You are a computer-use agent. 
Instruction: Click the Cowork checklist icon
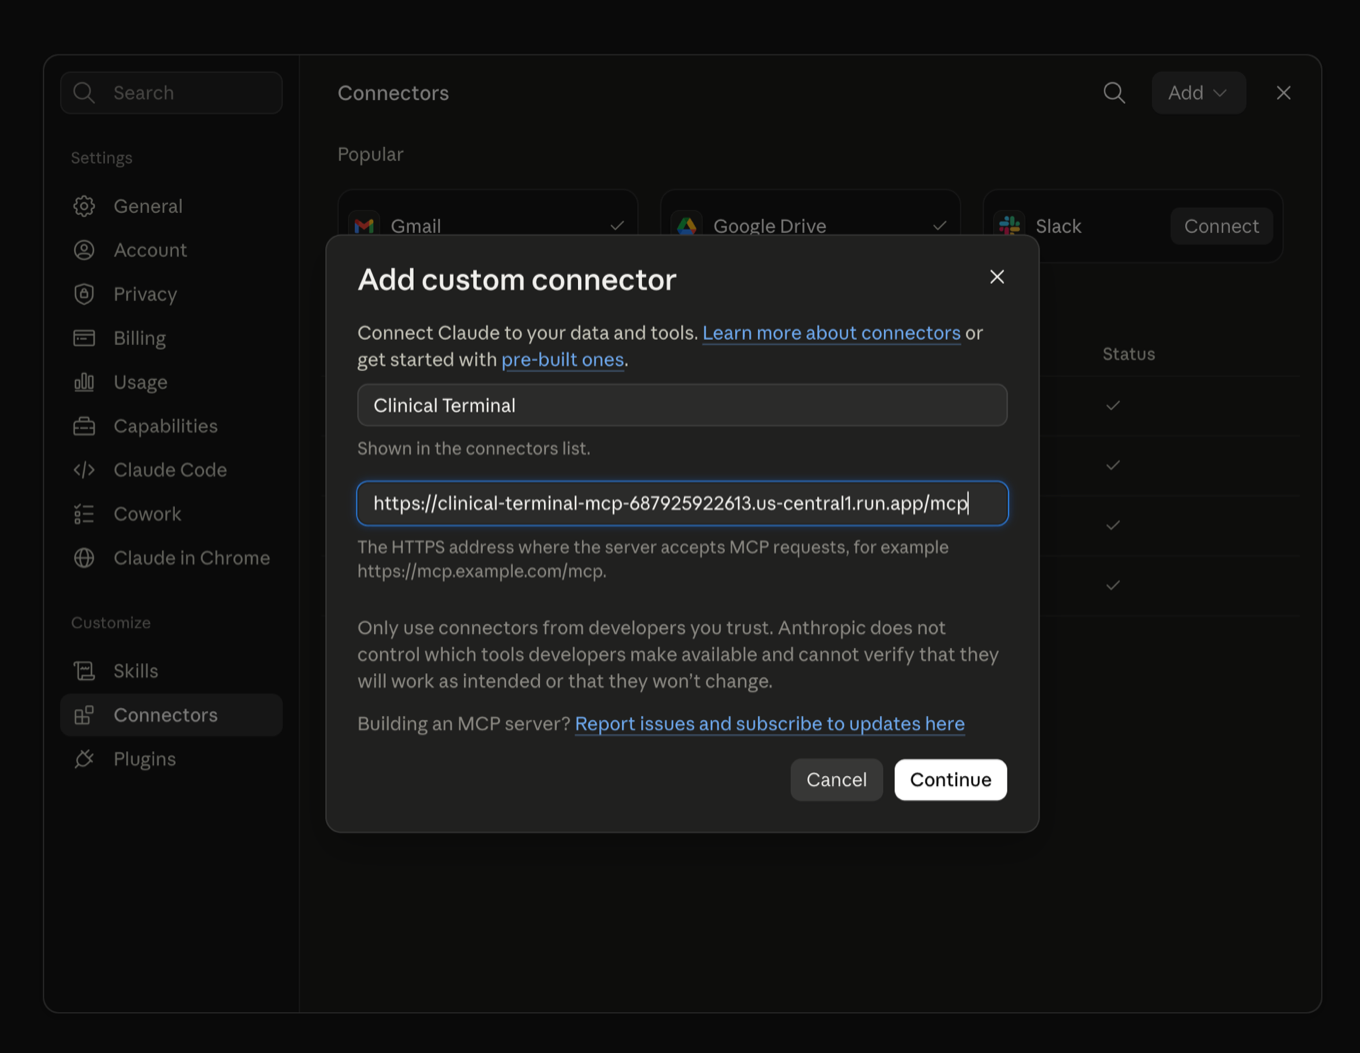84,514
